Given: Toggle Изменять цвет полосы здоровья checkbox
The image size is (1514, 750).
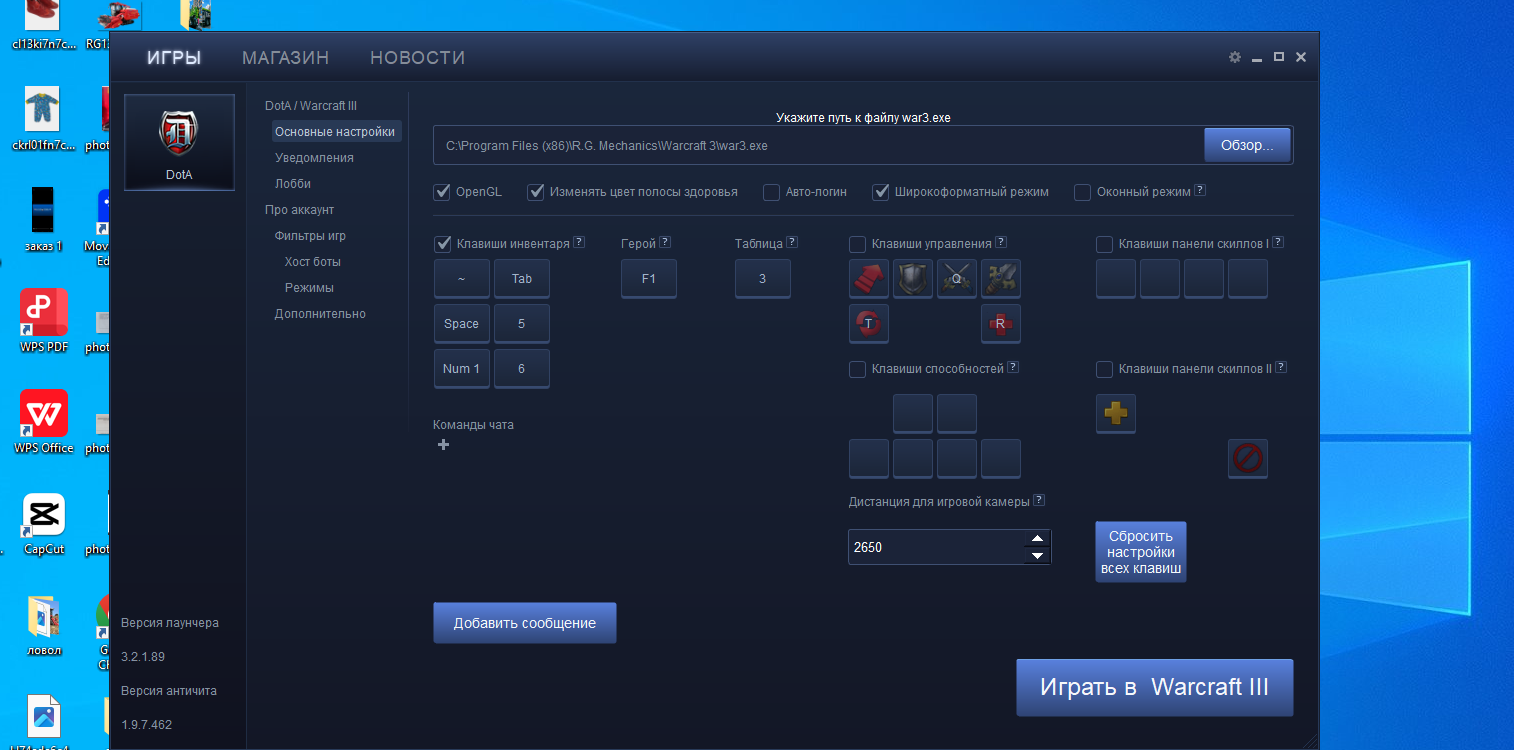Looking at the screenshot, I should pos(536,192).
